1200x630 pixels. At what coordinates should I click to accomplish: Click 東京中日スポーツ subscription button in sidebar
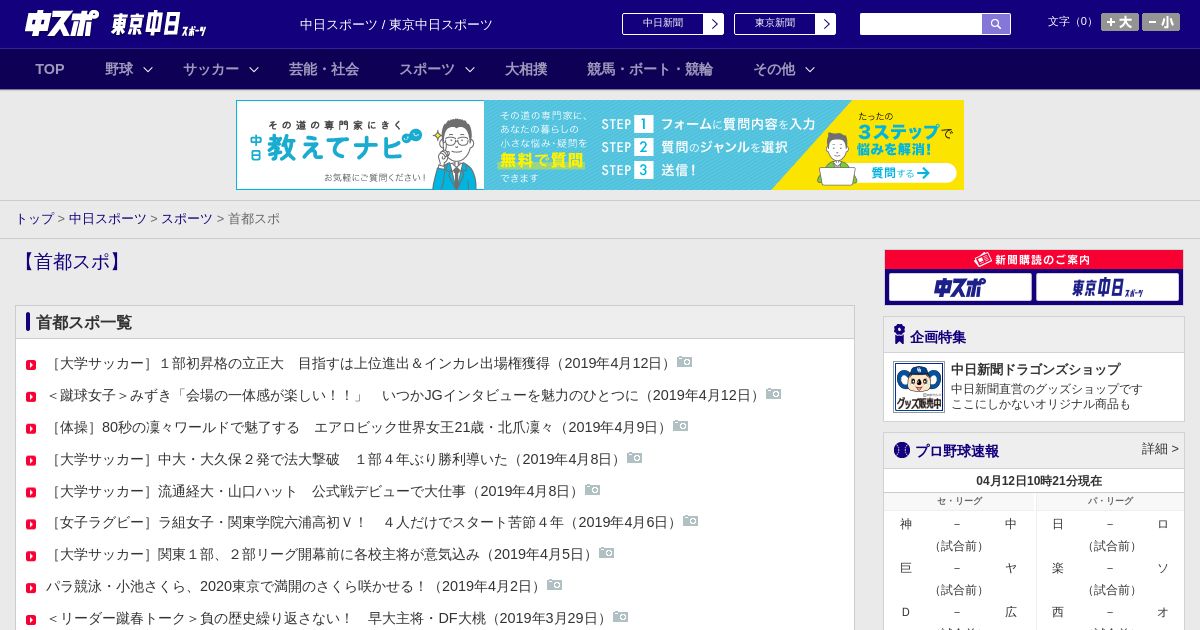(x=1108, y=288)
